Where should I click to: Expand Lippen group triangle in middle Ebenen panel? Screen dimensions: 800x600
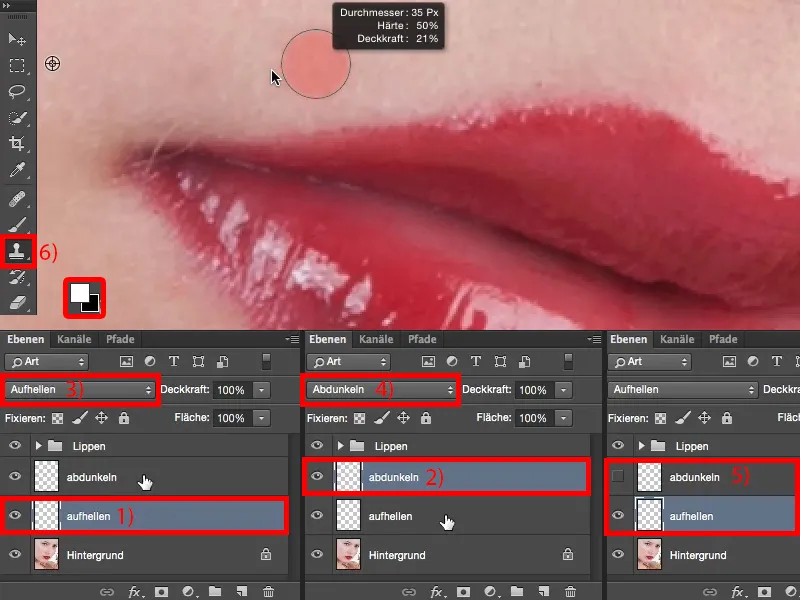pos(340,446)
